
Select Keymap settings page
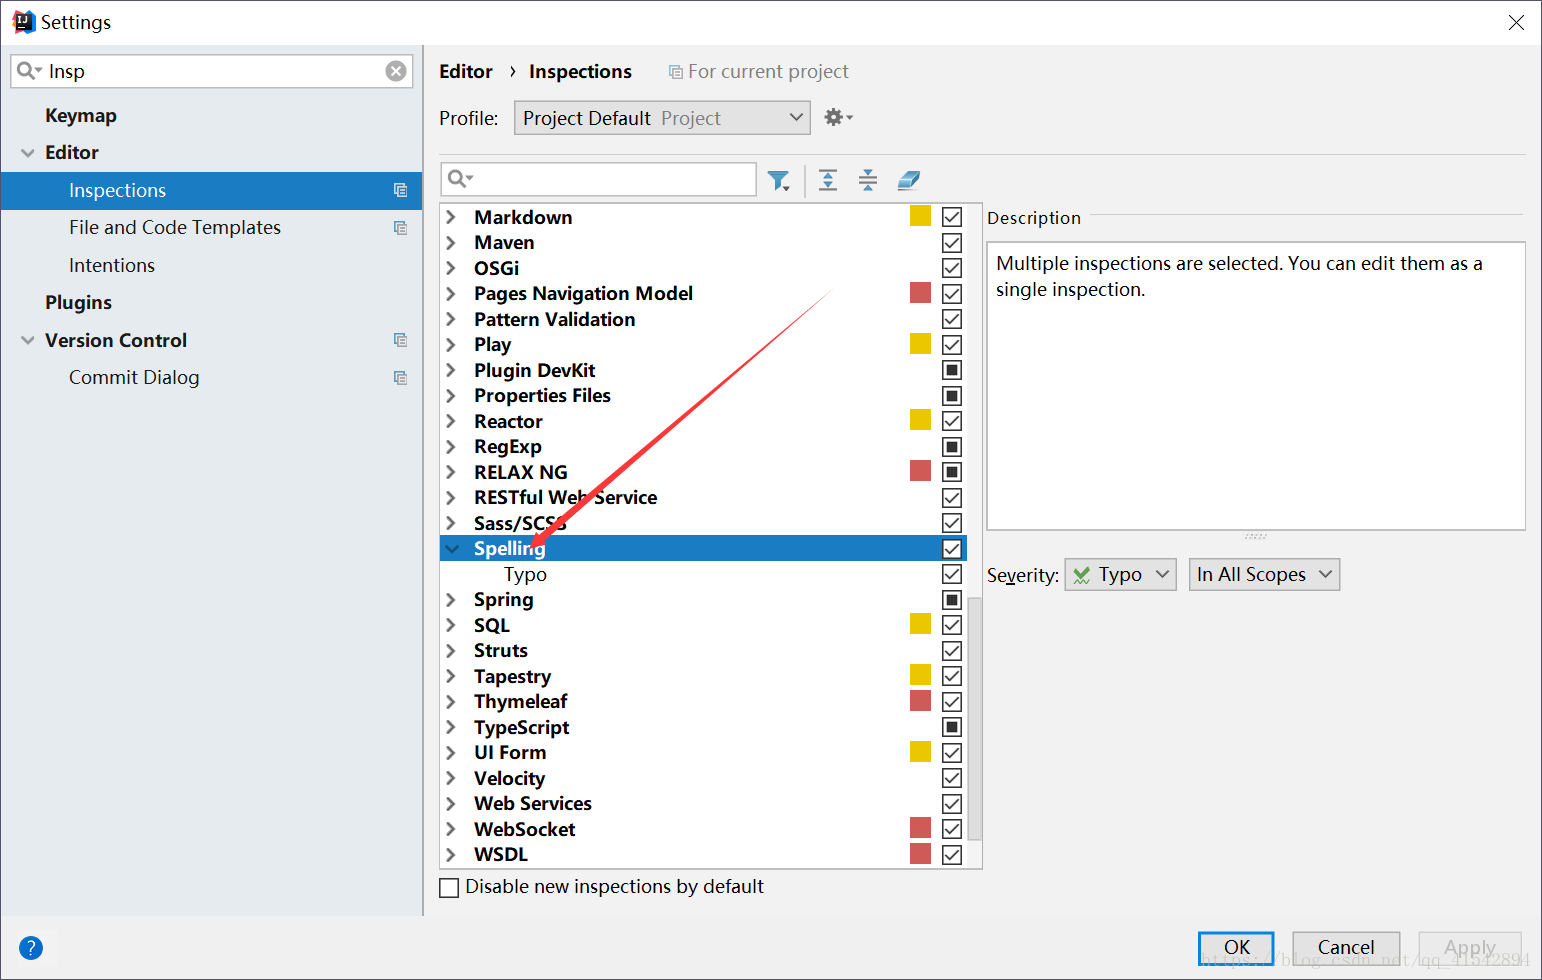(x=81, y=115)
